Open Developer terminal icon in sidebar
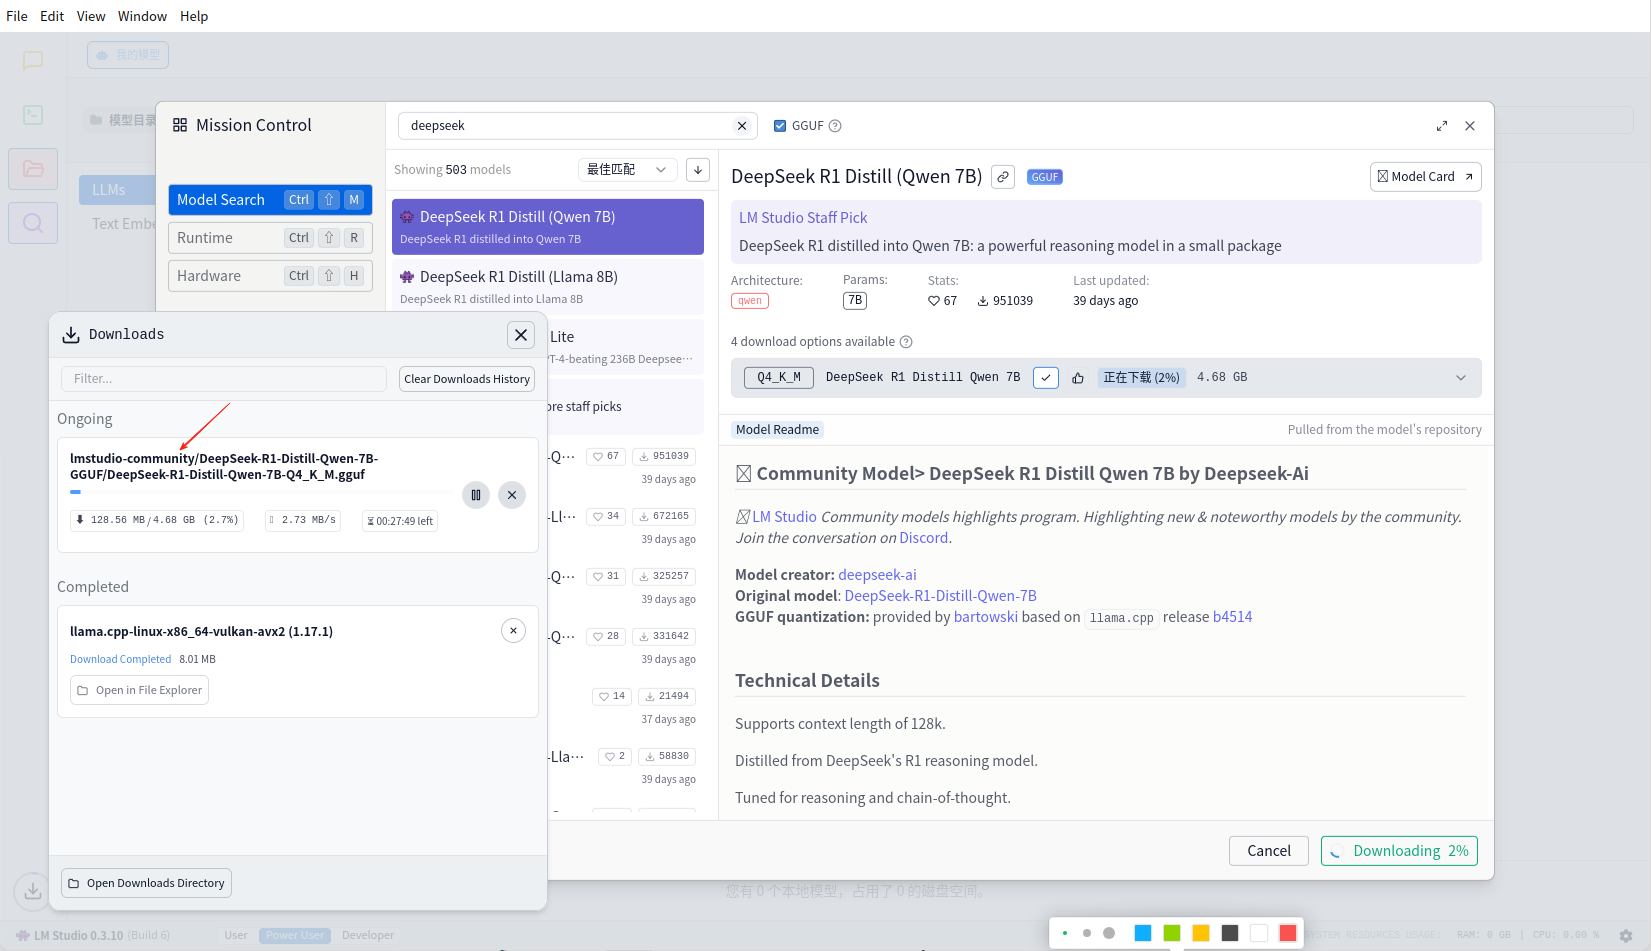Screen dimensions: 1651x951 33,115
